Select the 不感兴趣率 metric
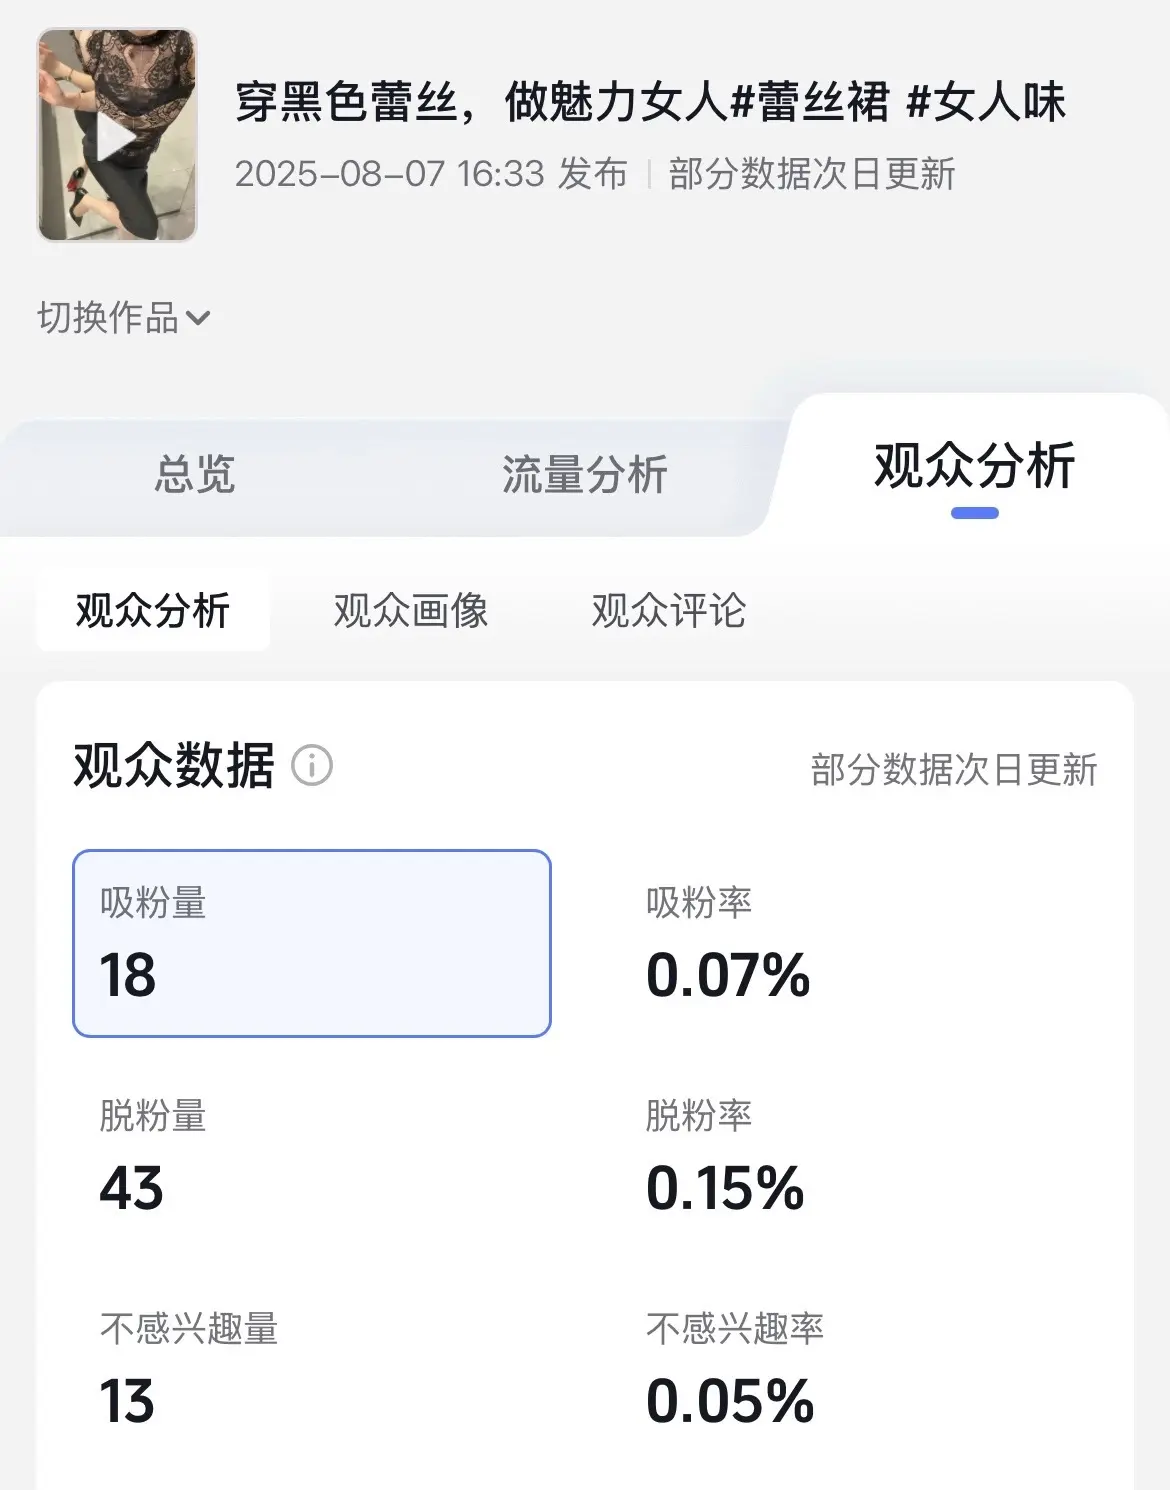Image resolution: width=1170 pixels, height=1490 pixels. 735,1329
